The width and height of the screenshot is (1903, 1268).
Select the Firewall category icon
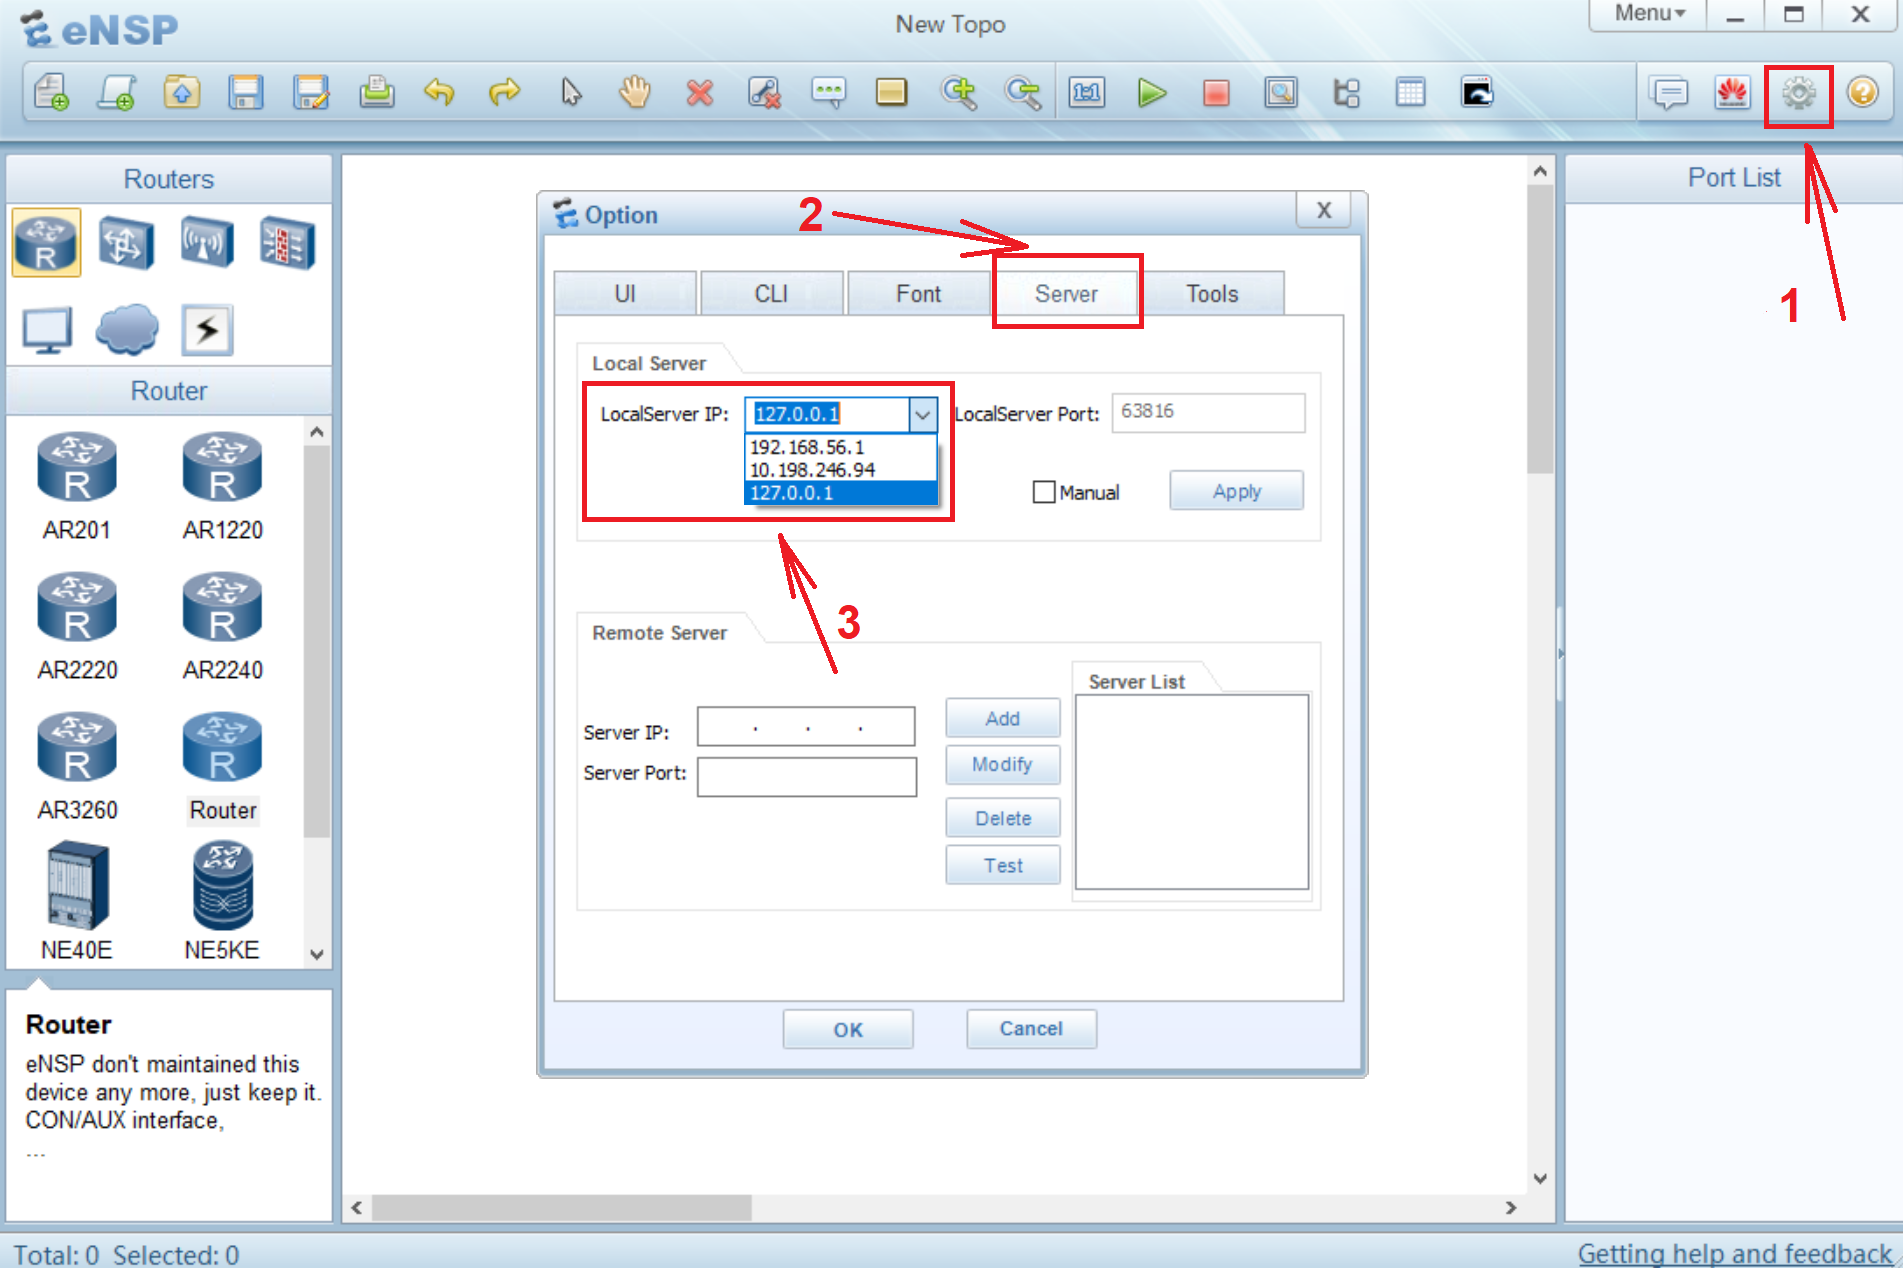click(x=287, y=242)
